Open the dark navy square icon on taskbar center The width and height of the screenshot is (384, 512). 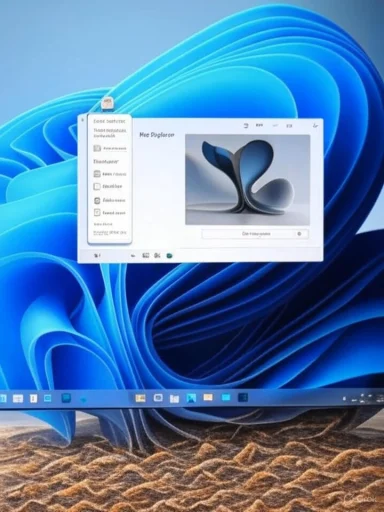coord(243,397)
